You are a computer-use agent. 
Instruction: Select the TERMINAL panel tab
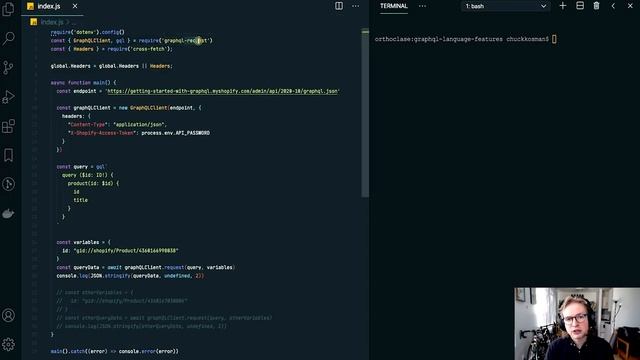click(x=393, y=6)
